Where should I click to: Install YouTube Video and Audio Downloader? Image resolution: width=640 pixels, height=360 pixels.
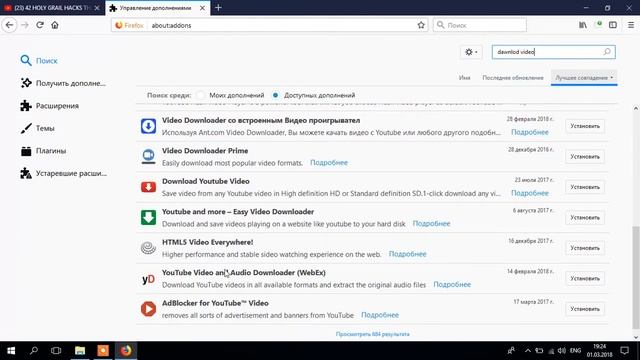[x=585, y=278]
